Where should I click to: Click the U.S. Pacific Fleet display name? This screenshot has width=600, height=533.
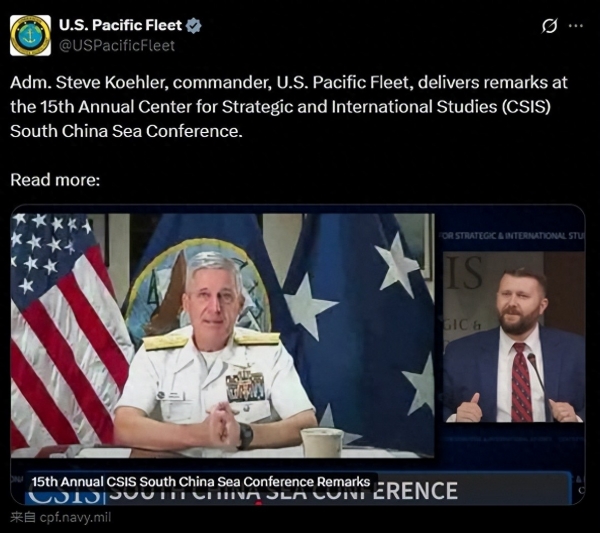click(120, 25)
